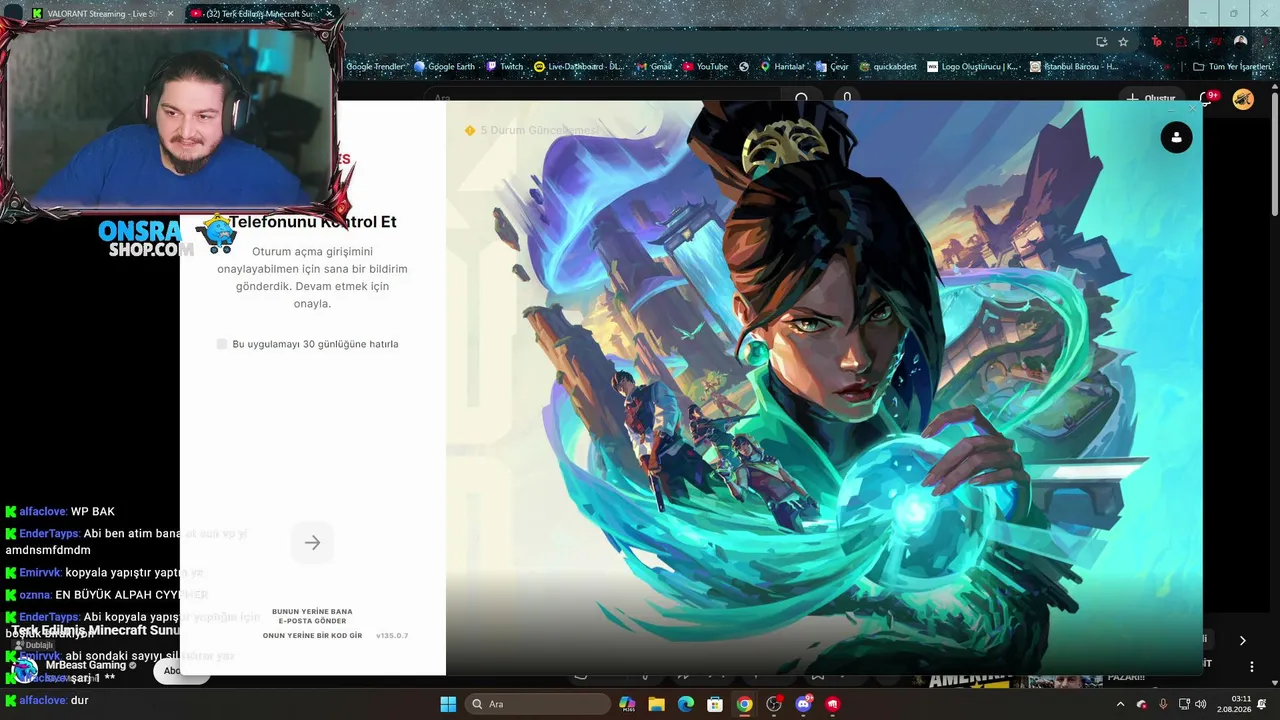Screen dimensions: 1280x720
Task: Open the Çevir translate bookmark
Action: coord(832,67)
